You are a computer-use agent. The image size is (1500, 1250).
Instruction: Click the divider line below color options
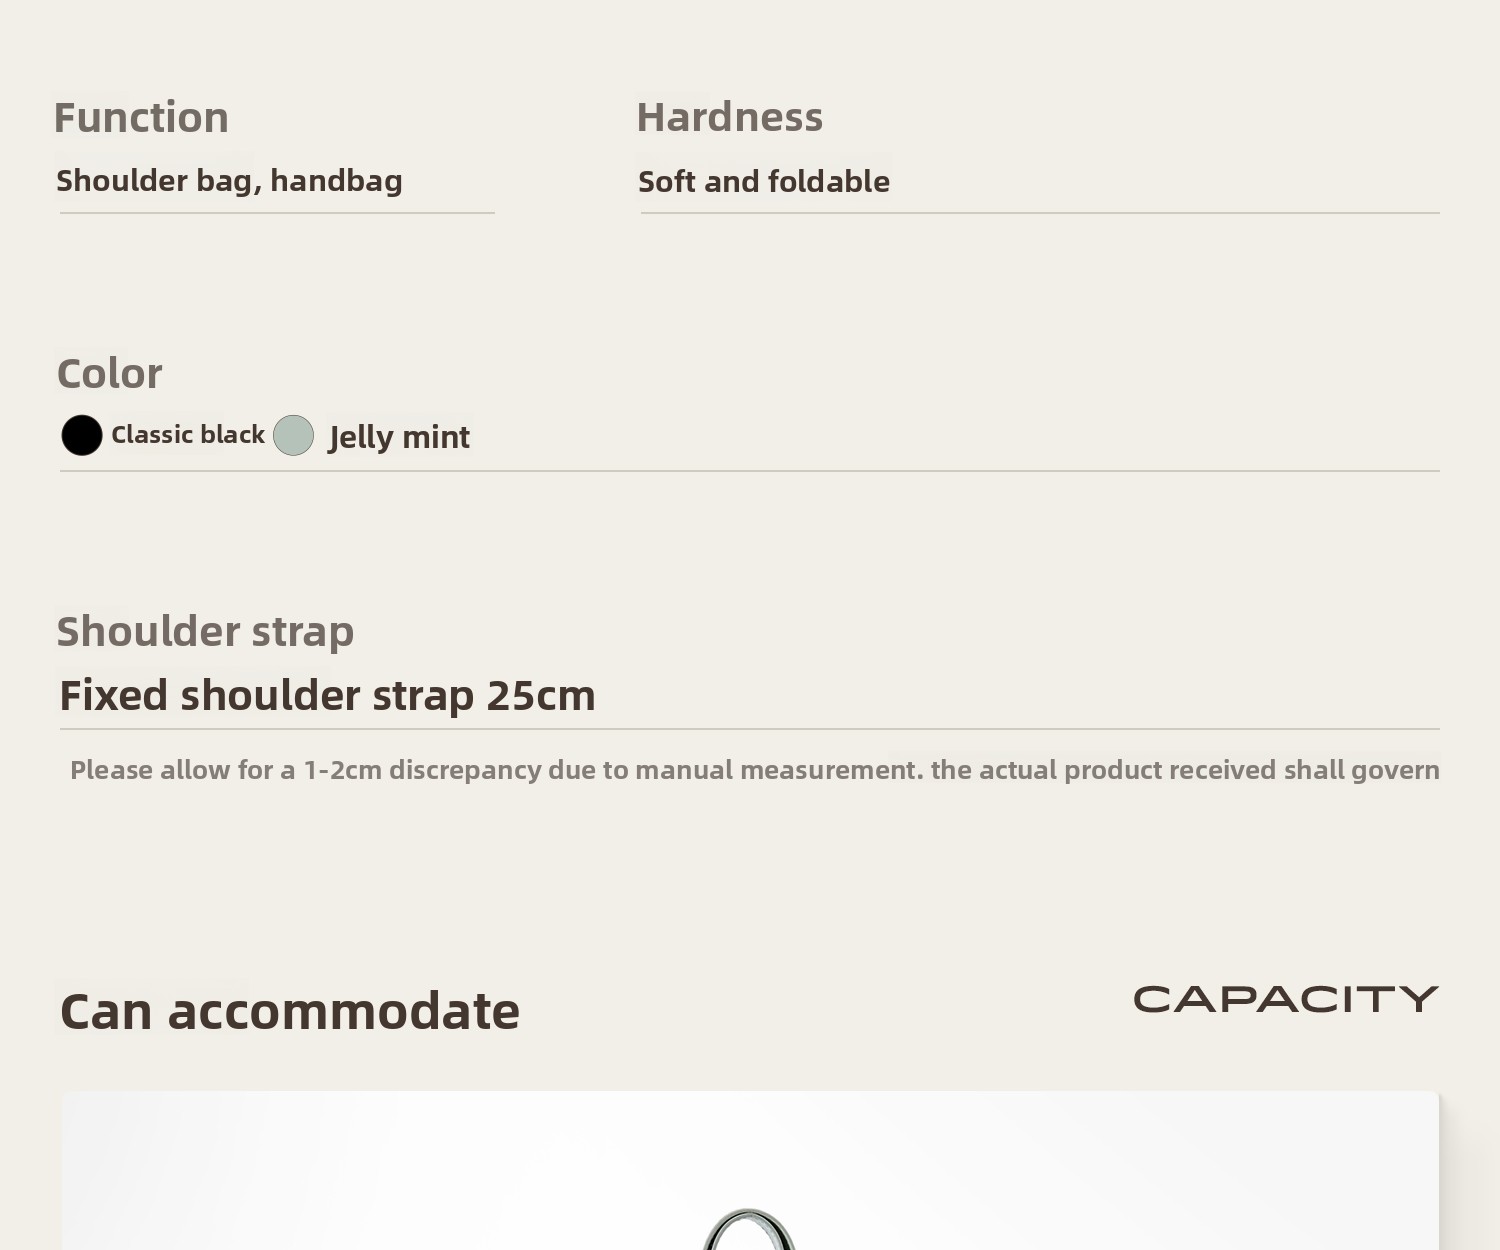coord(750,471)
